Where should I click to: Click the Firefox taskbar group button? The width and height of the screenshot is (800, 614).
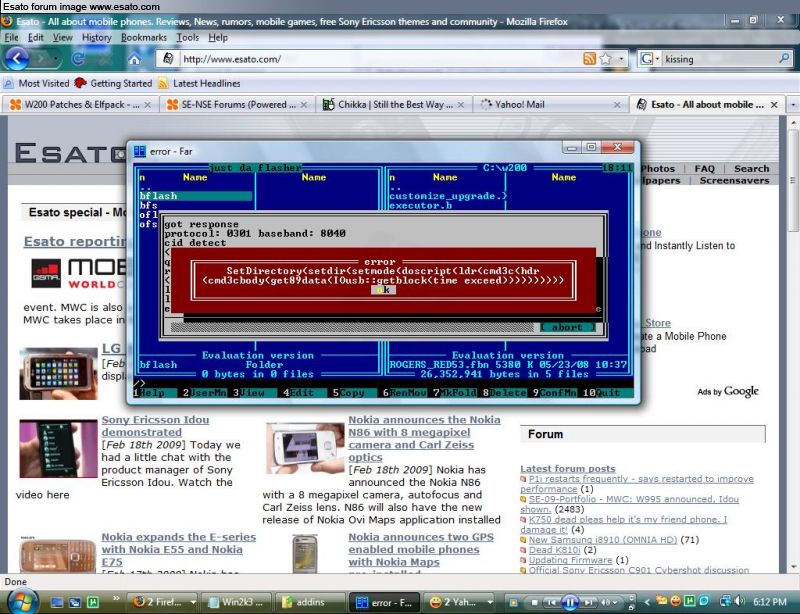[163, 602]
